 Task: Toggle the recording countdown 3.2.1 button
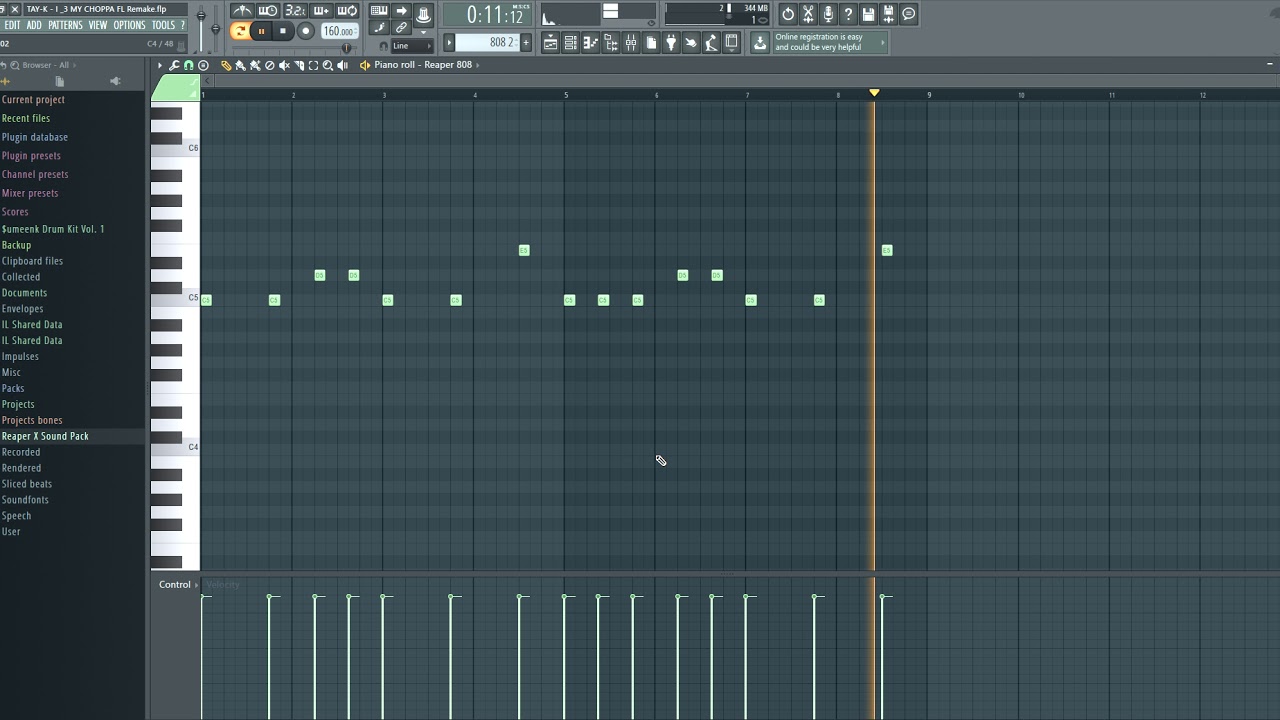[x=295, y=11]
